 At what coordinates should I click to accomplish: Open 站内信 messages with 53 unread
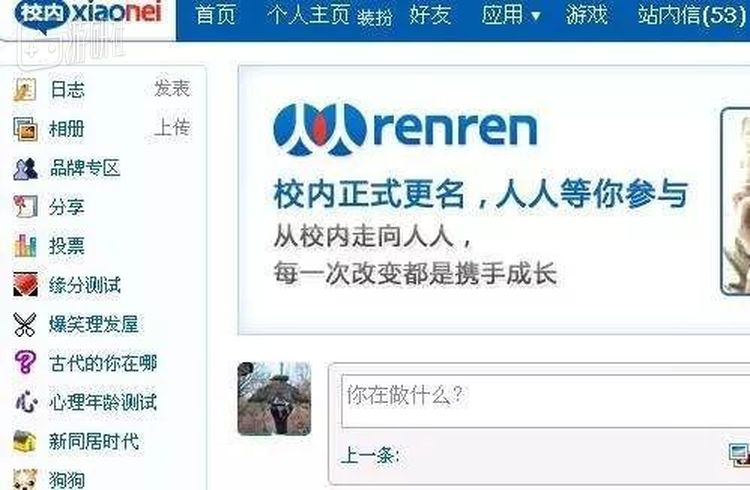point(692,15)
